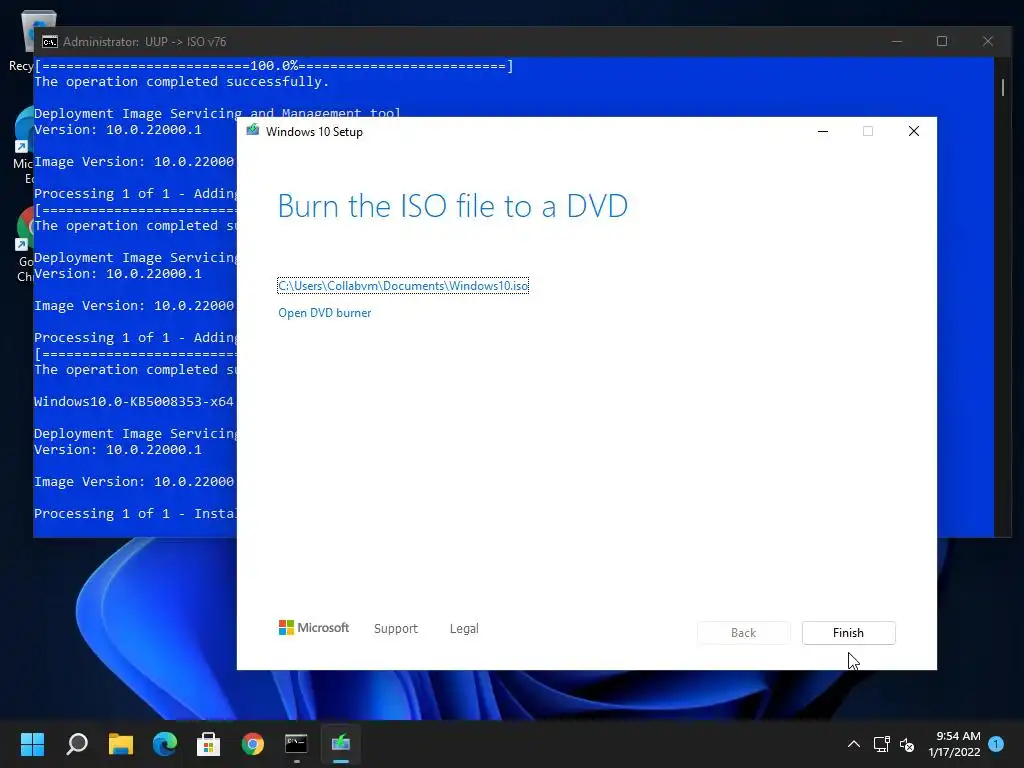Select the Google Chrome desktop shortcut
This screenshot has width=1024, height=768.
click(x=24, y=244)
